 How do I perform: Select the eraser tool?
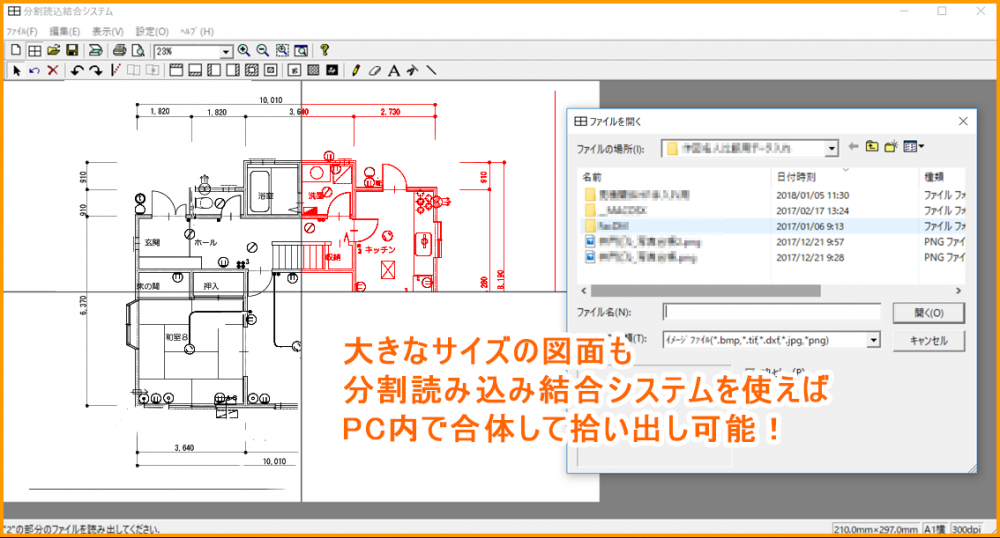[375, 70]
